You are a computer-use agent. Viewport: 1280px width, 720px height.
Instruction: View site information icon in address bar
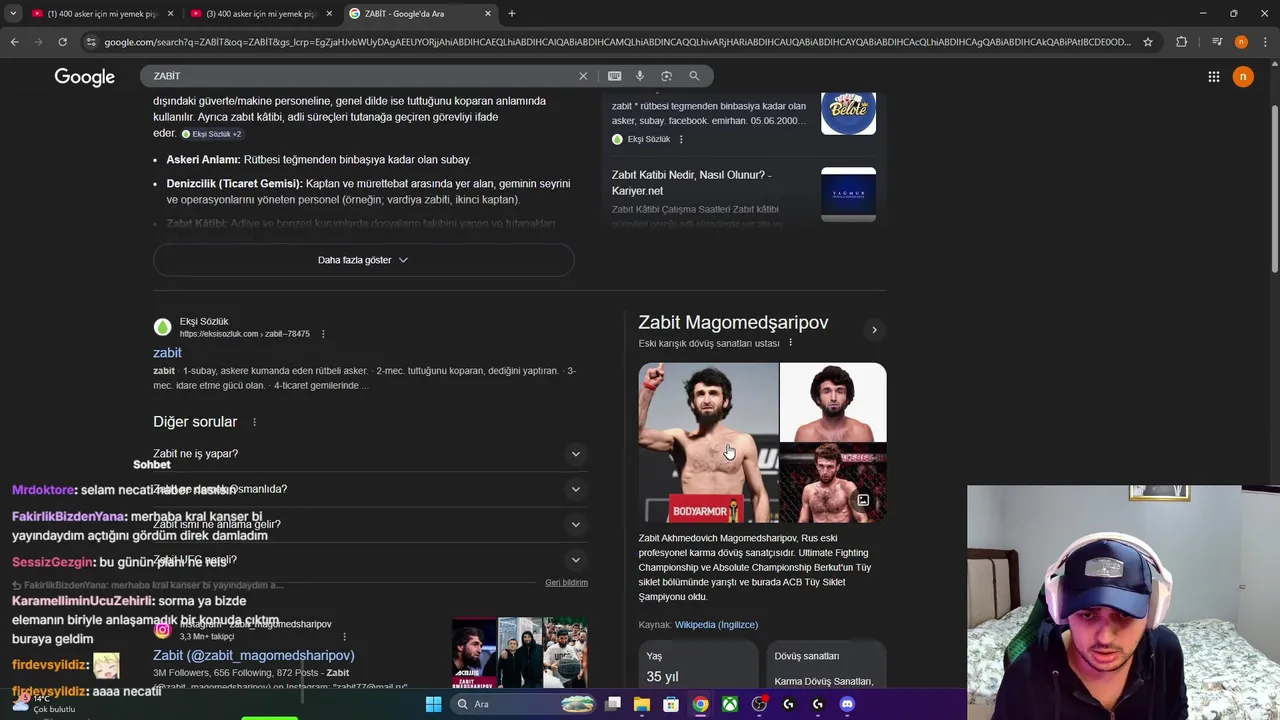click(x=91, y=42)
